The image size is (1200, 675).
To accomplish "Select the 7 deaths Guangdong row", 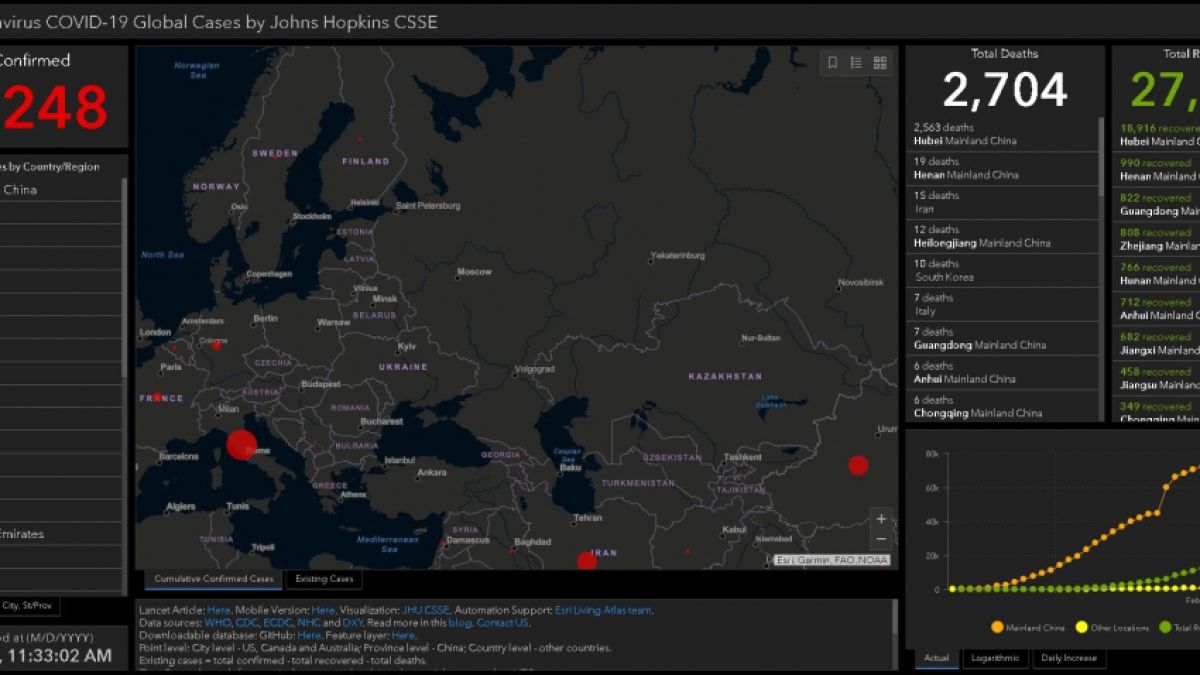I will coord(1002,339).
